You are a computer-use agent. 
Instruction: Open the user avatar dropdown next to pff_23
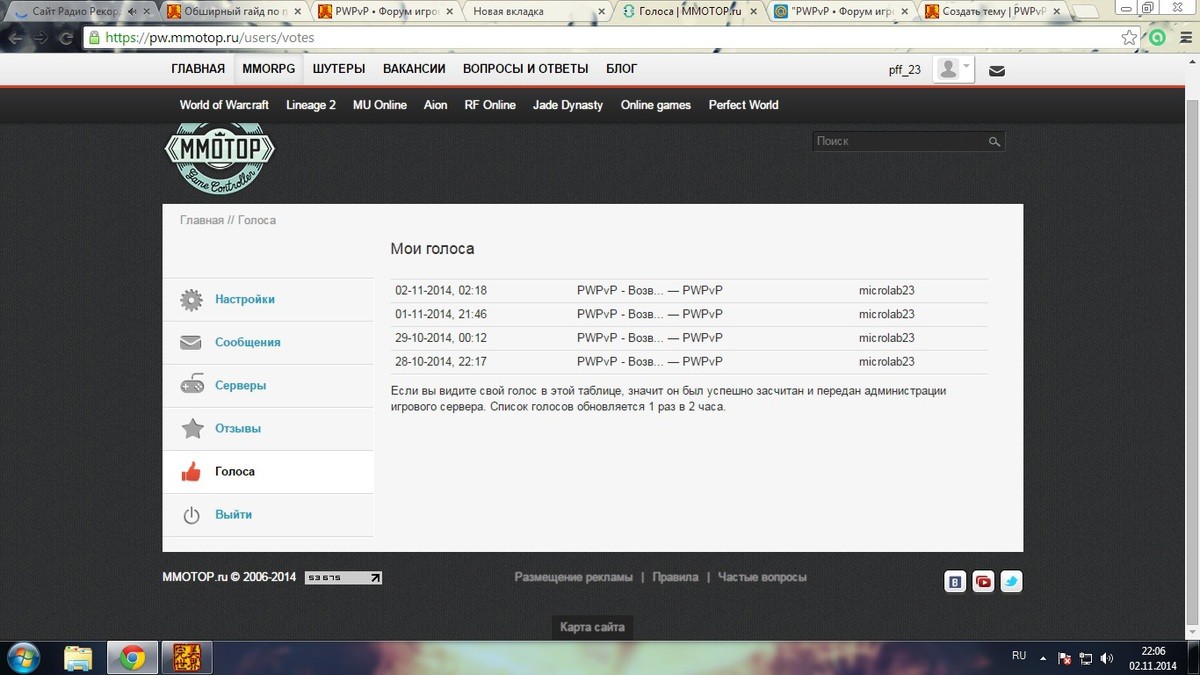coord(953,69)
